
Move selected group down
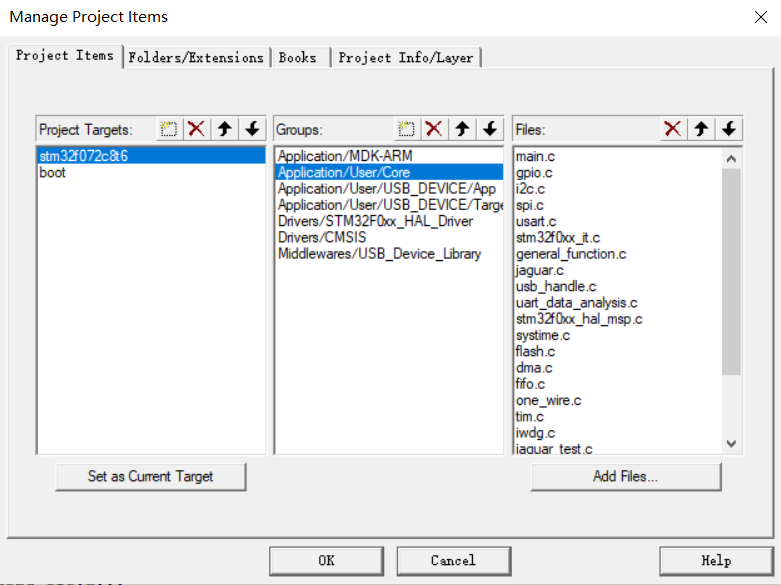click(x=490, y=130)
